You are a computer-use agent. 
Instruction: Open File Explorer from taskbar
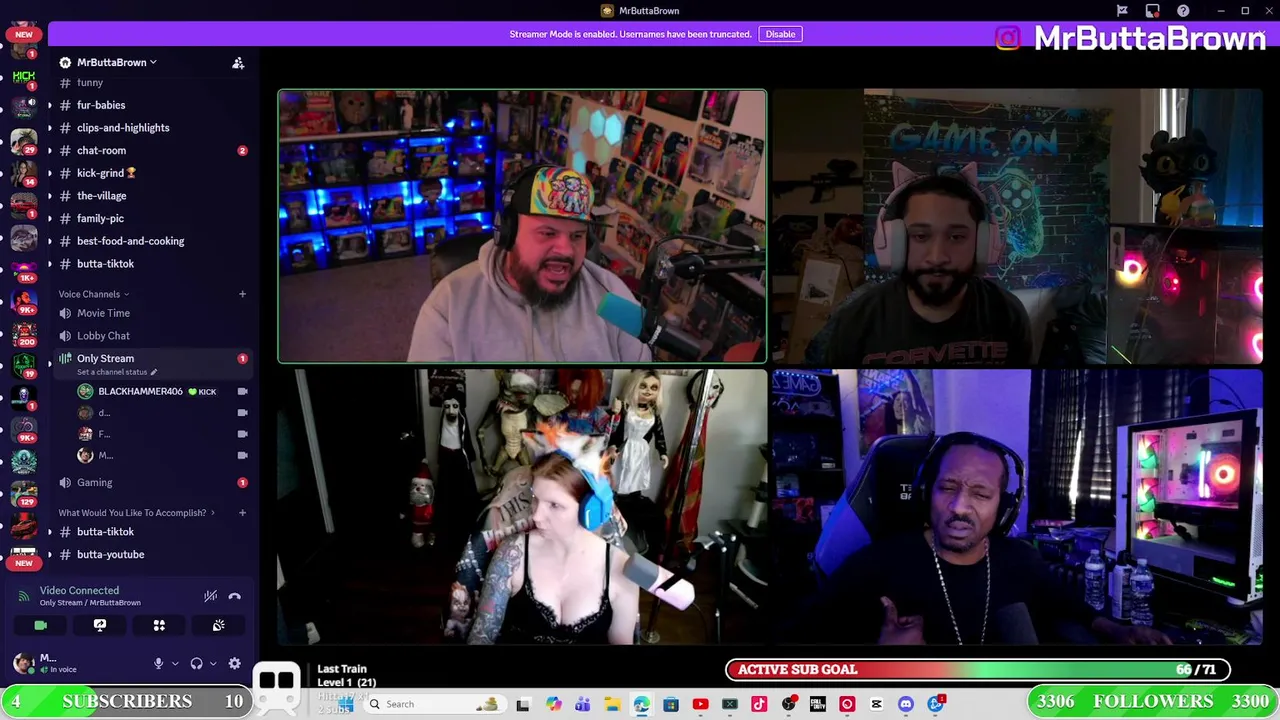[x=612, y=704]
